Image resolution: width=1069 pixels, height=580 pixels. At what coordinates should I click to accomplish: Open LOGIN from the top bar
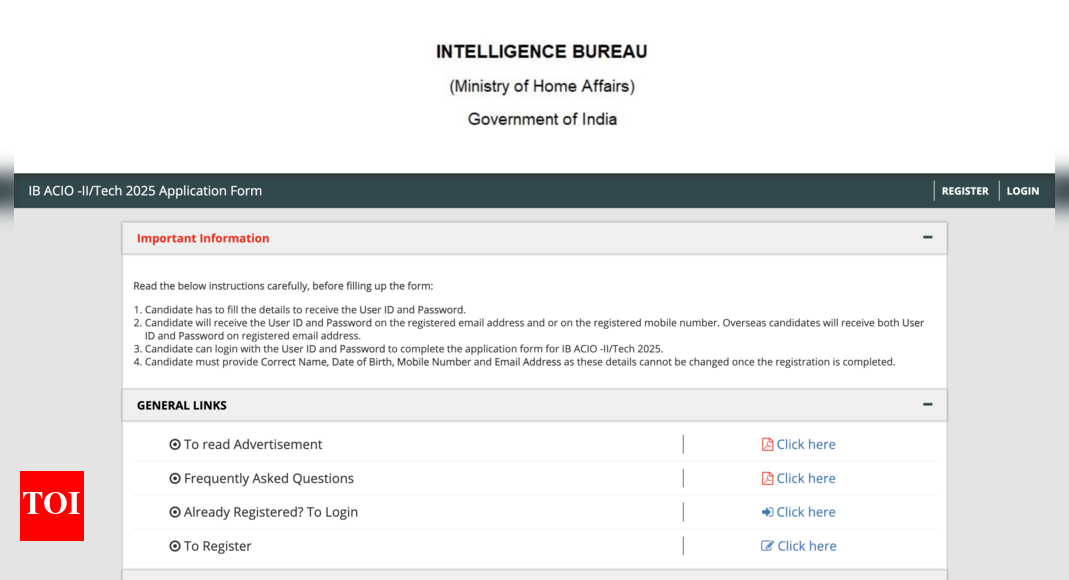(1022, 190)
